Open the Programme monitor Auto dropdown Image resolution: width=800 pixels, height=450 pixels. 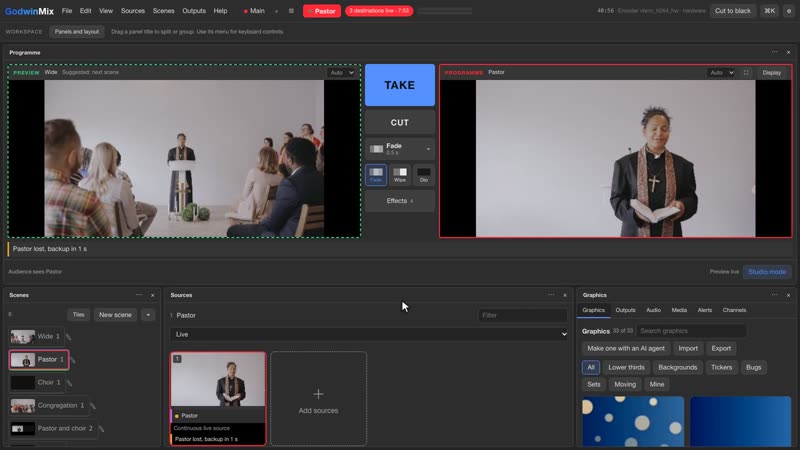tap(721, 72)
